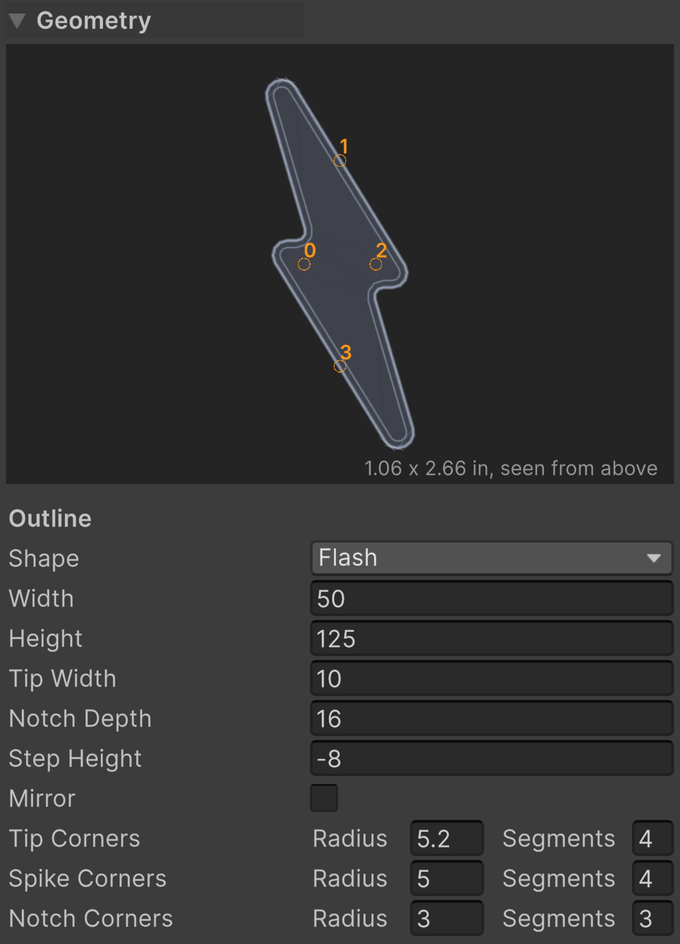
Task: Click the Tip Width field containing 10
Action: 491,678
